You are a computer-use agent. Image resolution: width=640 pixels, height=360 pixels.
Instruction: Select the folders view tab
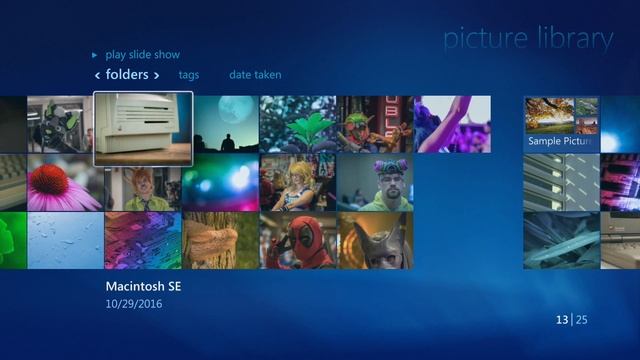click(x=127, y=74)
